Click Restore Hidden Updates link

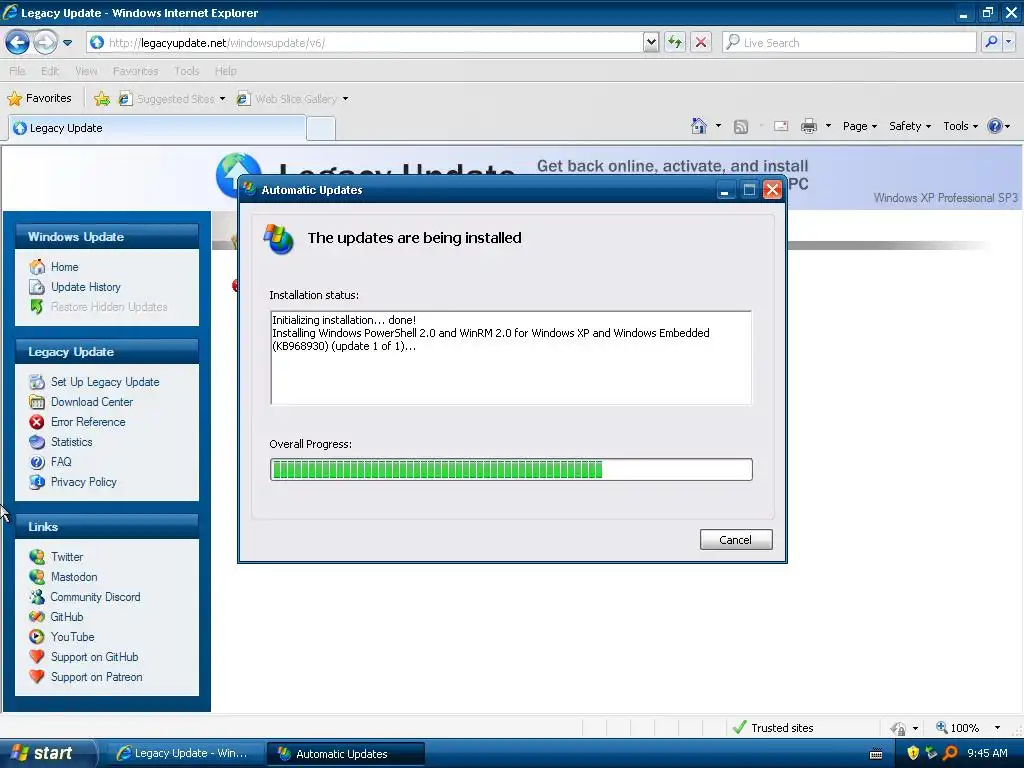tap(109, 307)
